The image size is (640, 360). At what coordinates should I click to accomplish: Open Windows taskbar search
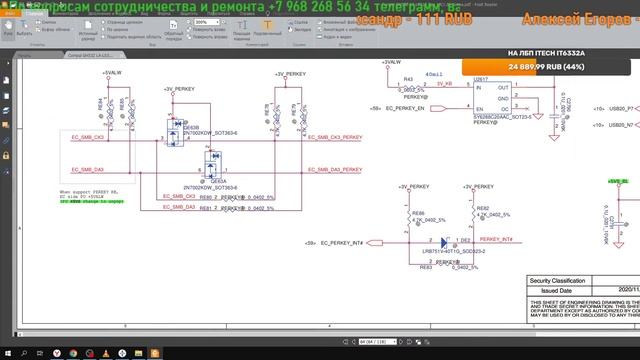[24, 353]
